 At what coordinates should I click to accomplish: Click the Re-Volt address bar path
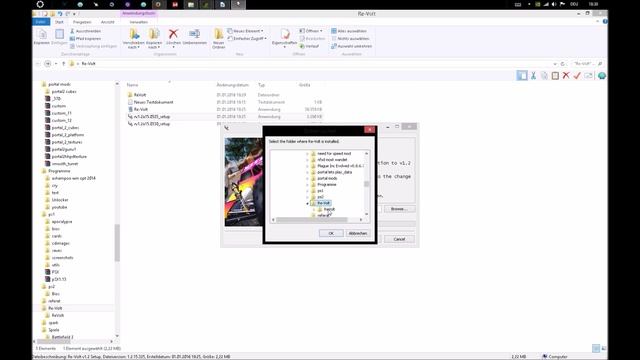click(89, 64)
